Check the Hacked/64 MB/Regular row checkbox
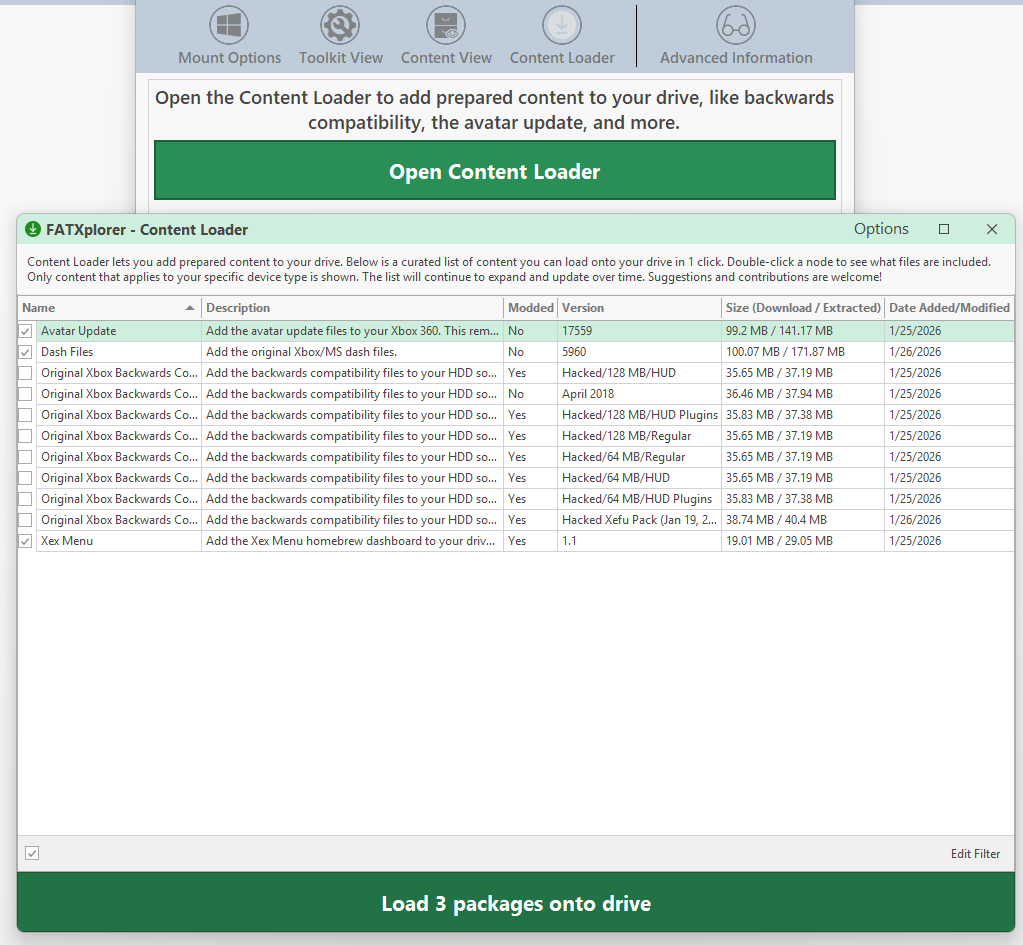1023x945 pixels. point(25,457)
